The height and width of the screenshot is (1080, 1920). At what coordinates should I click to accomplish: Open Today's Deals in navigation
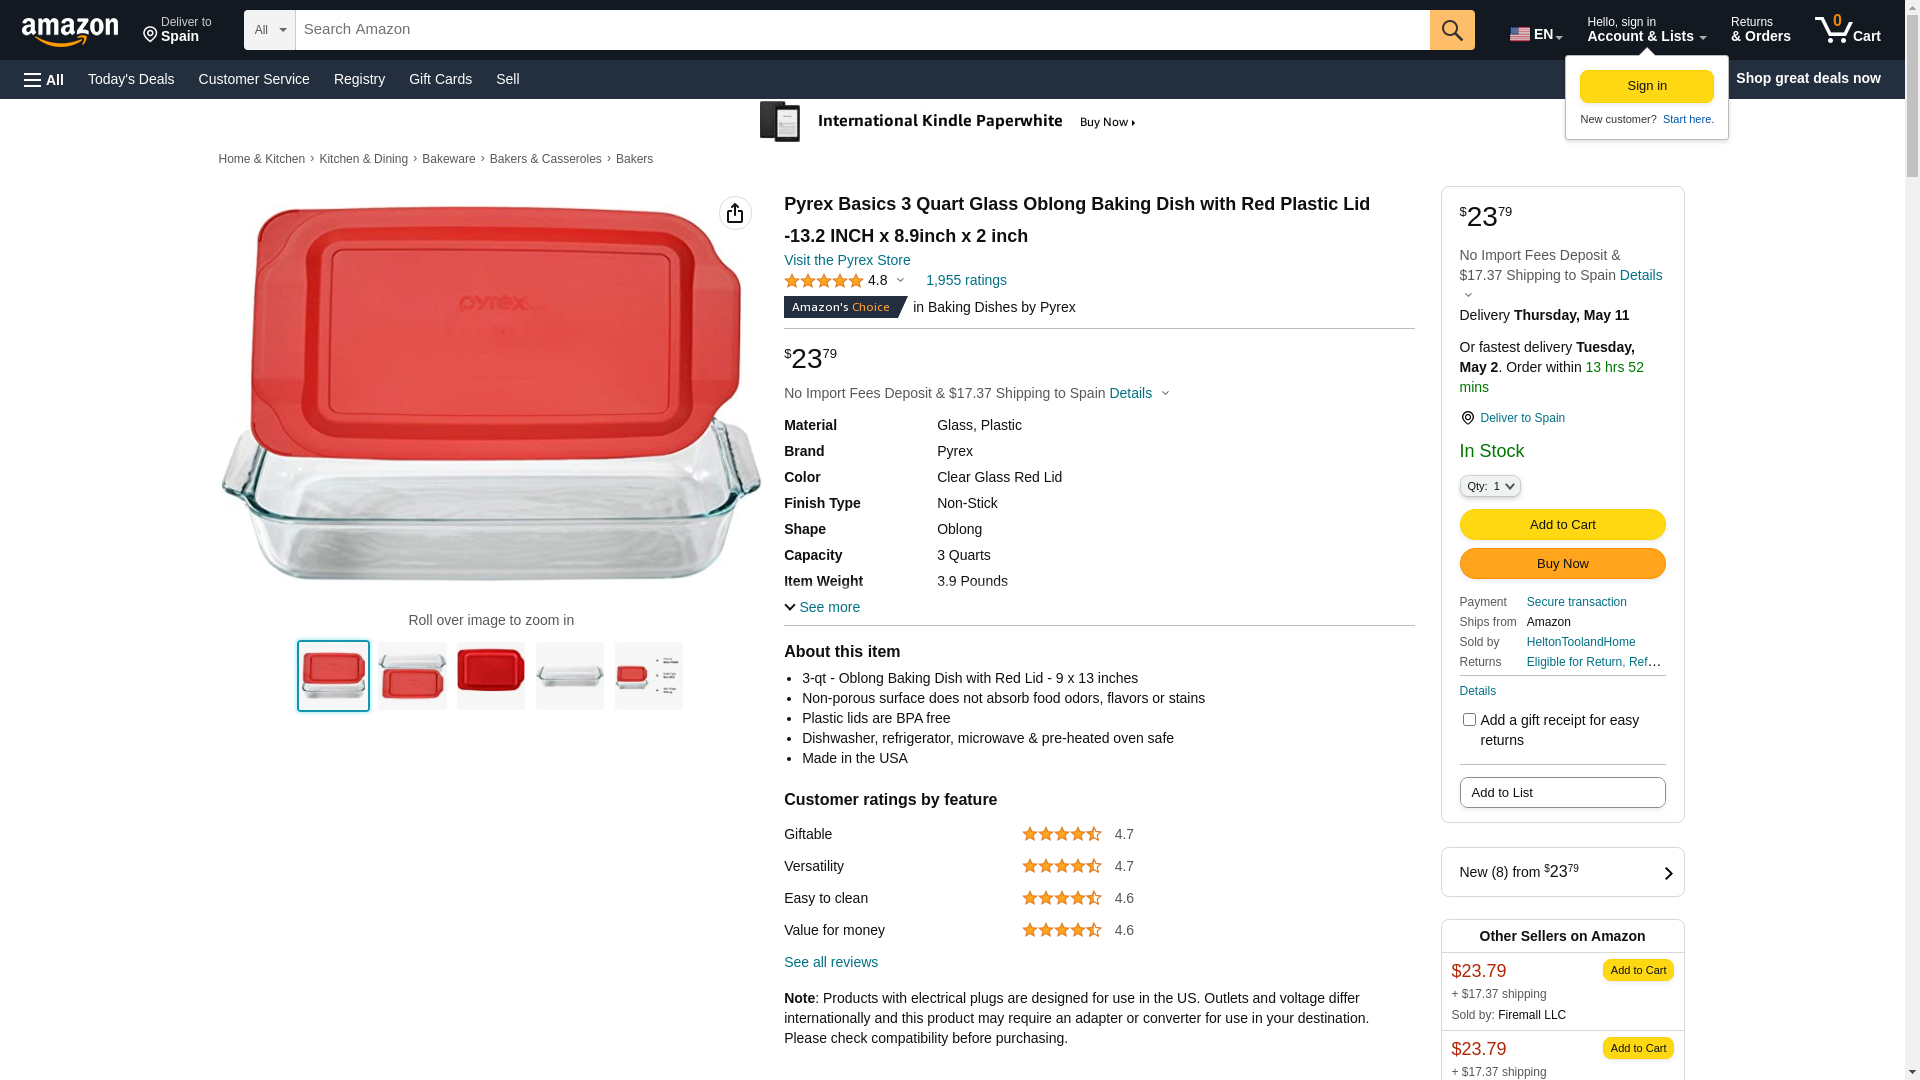(x=131, y=79)
